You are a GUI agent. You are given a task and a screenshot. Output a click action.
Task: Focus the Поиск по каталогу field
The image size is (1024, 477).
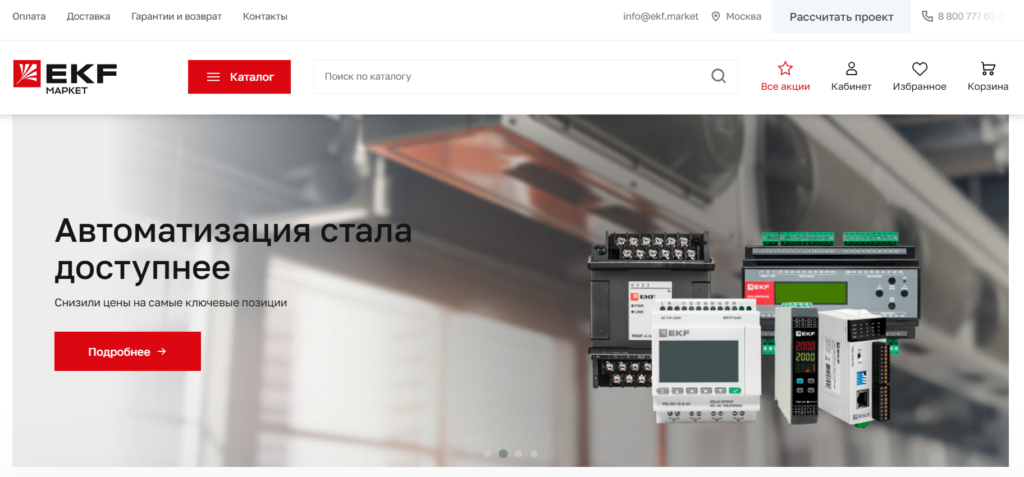tap(525, 77)
